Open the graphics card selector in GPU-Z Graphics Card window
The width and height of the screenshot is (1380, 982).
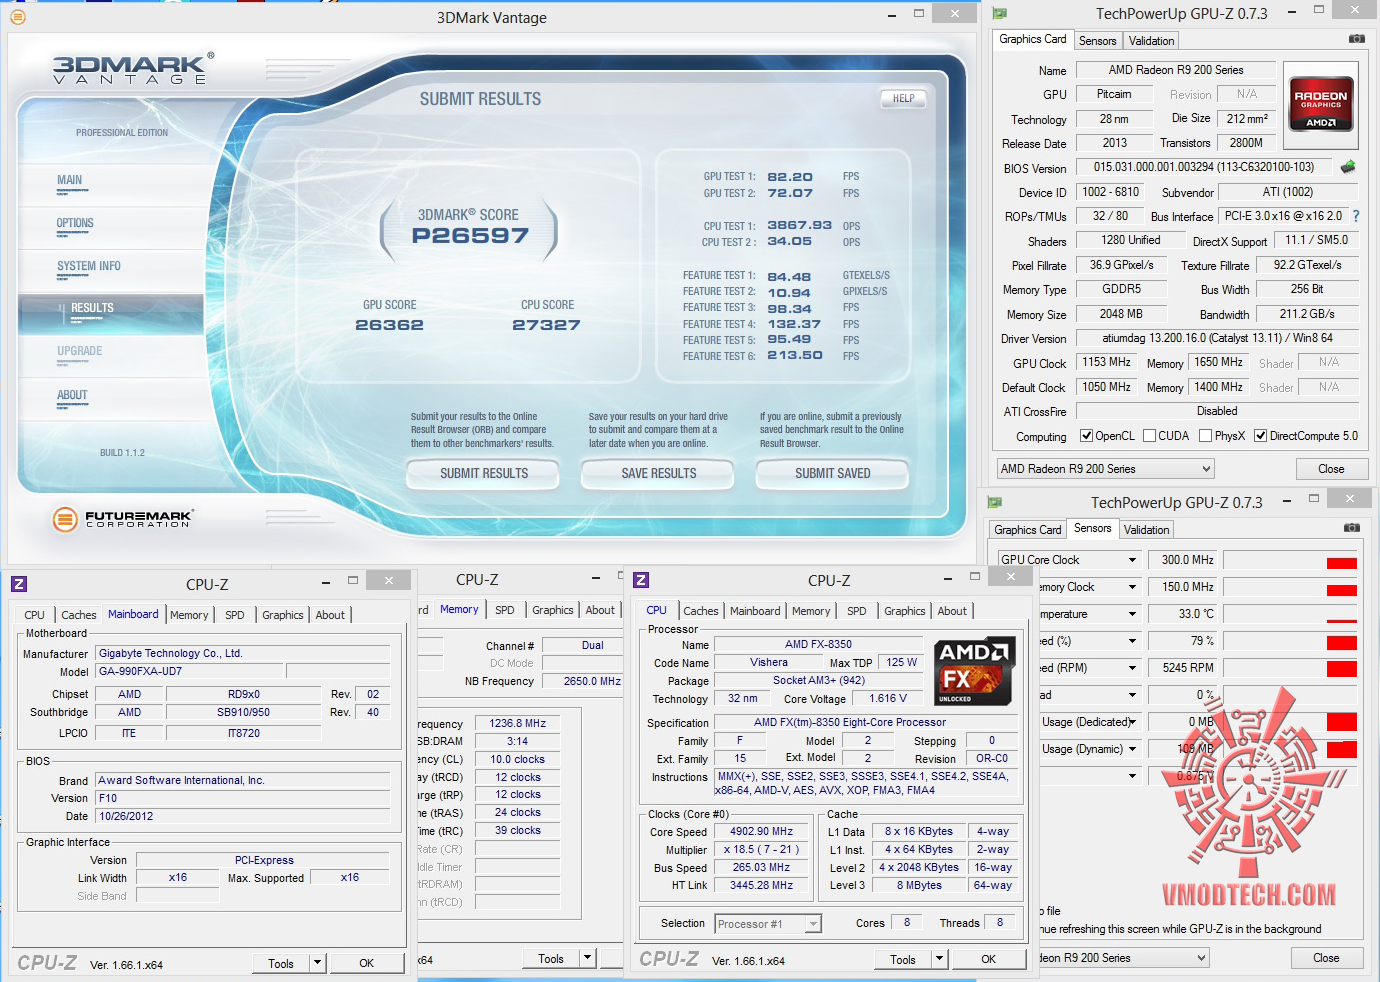click(1105, 469)
